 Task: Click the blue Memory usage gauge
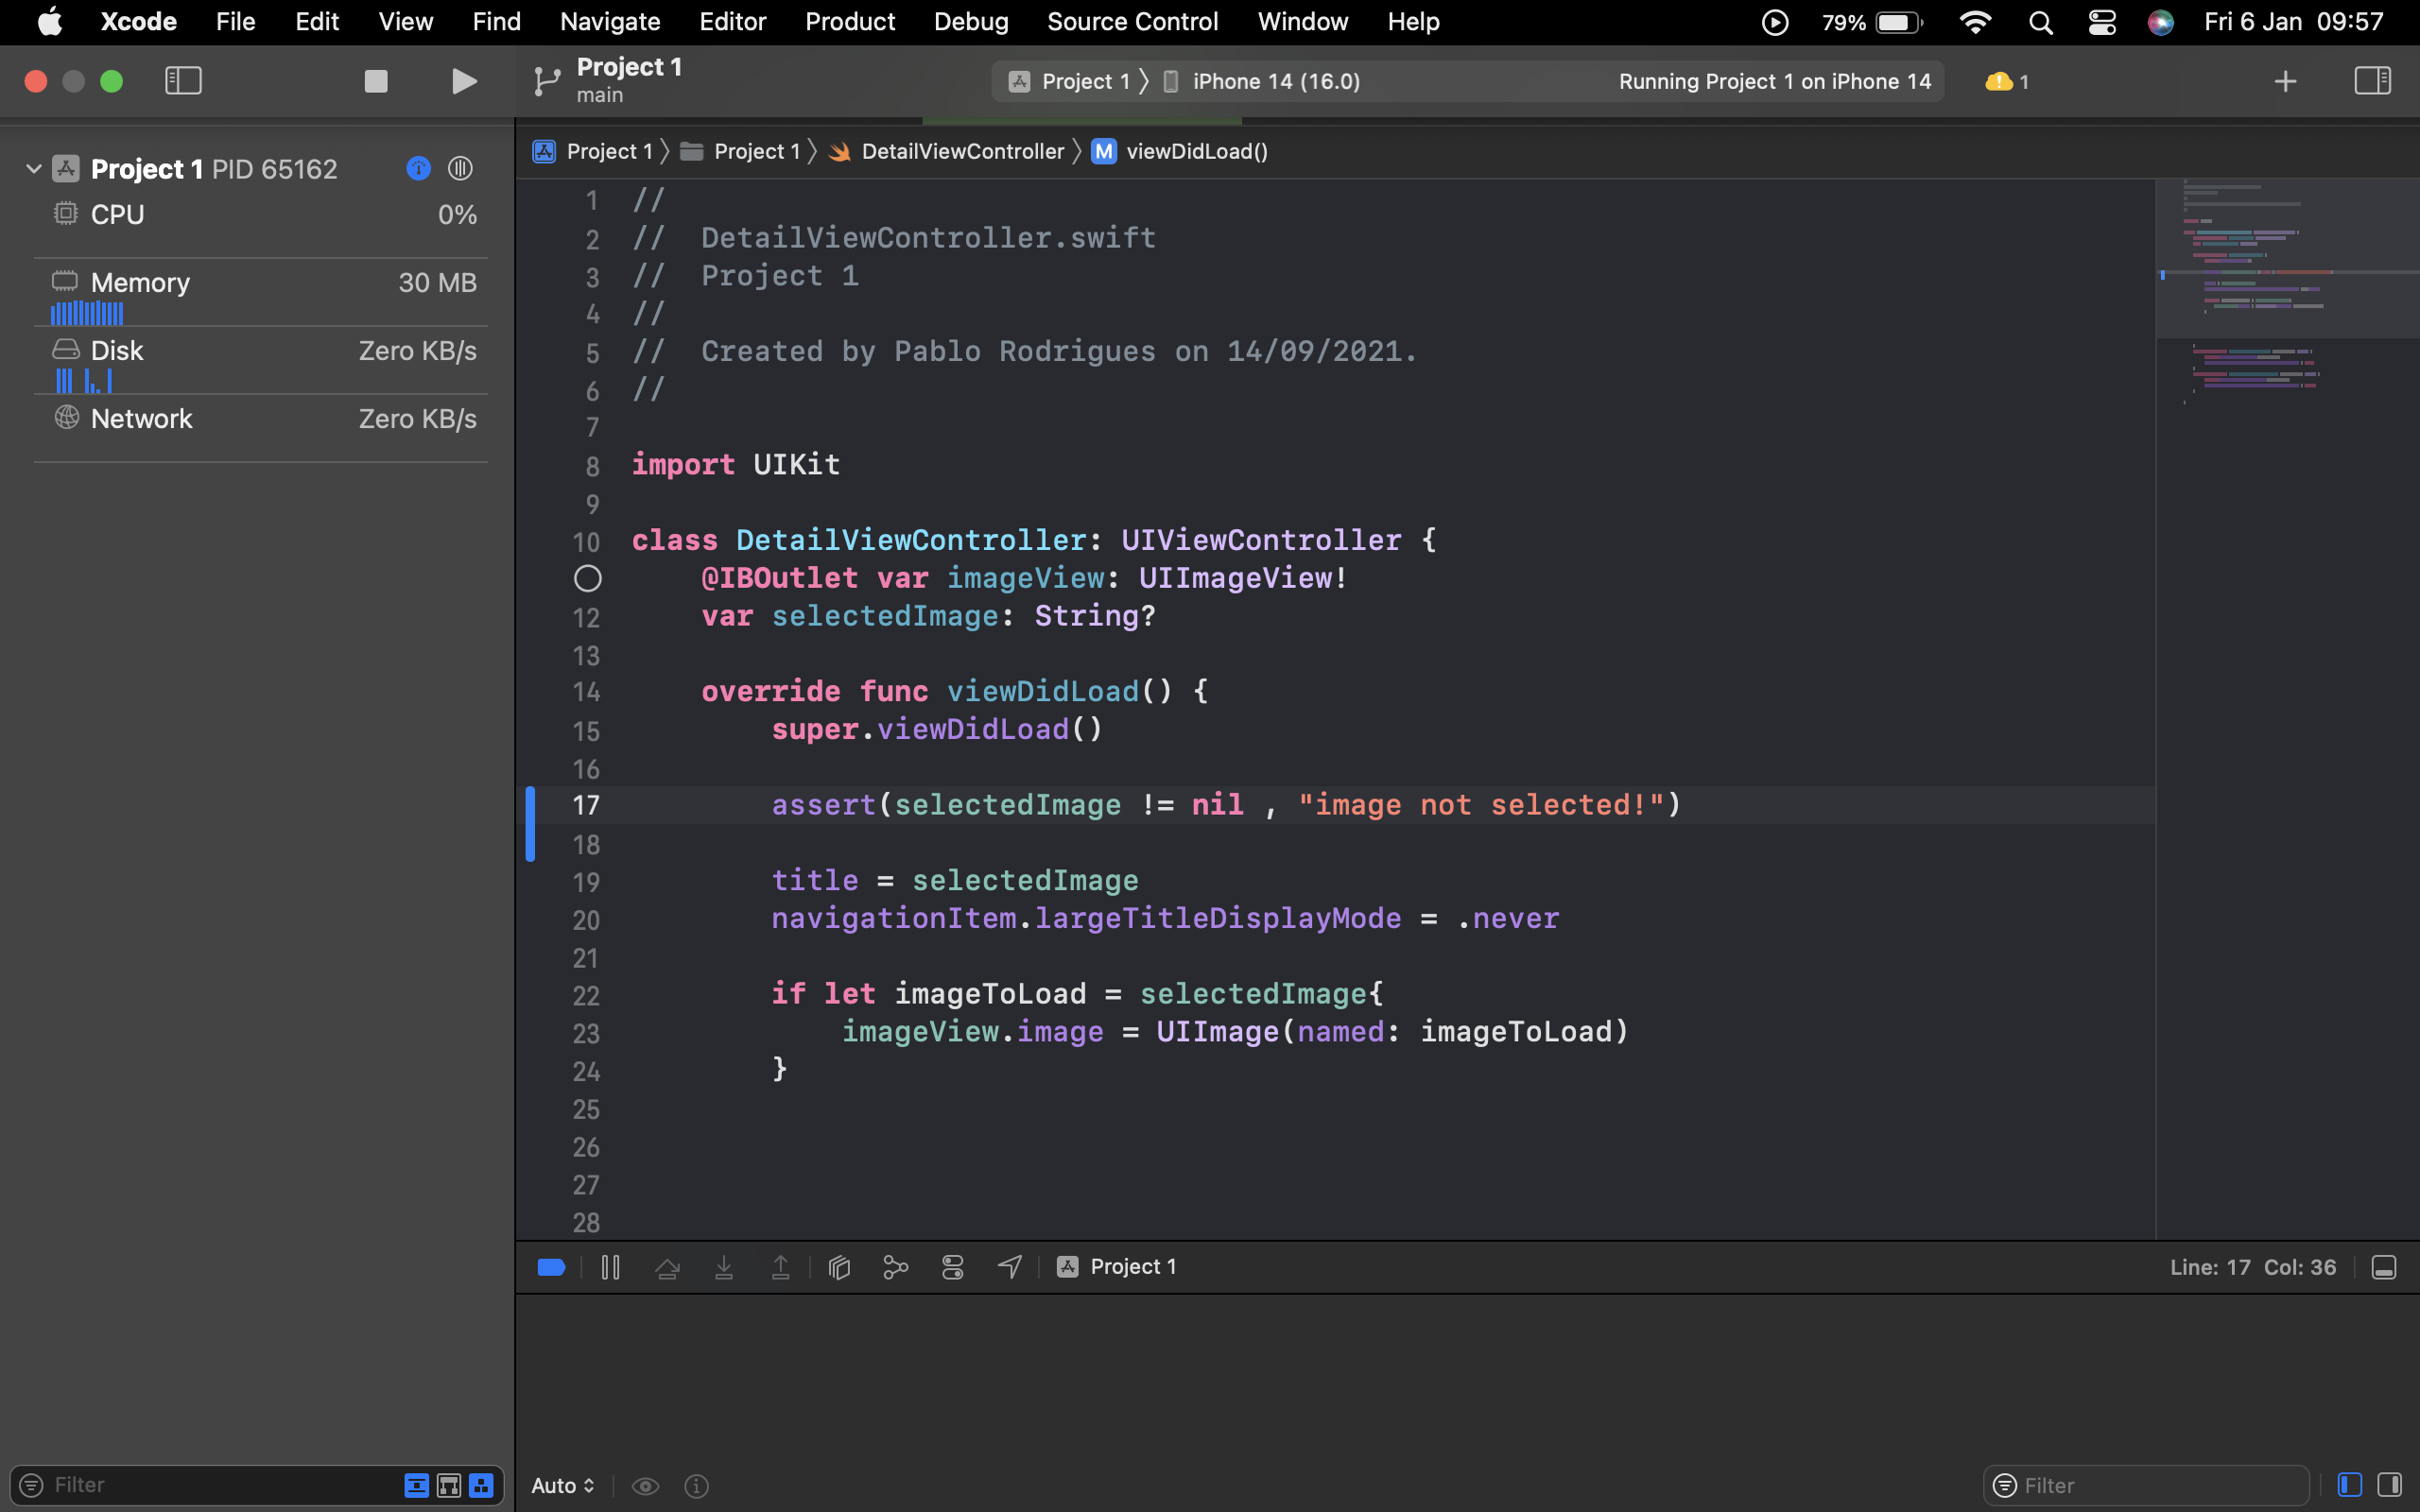coord(86,312)
